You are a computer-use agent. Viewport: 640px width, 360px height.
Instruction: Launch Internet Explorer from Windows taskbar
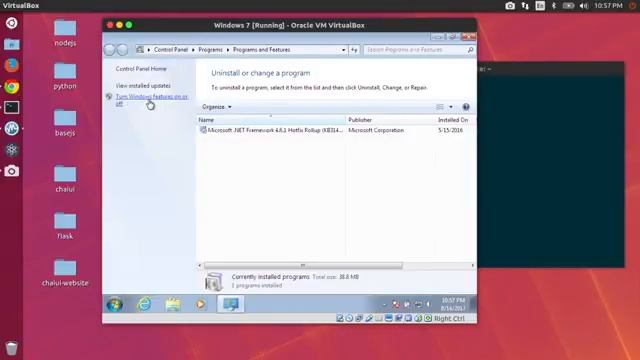point(144,304)
